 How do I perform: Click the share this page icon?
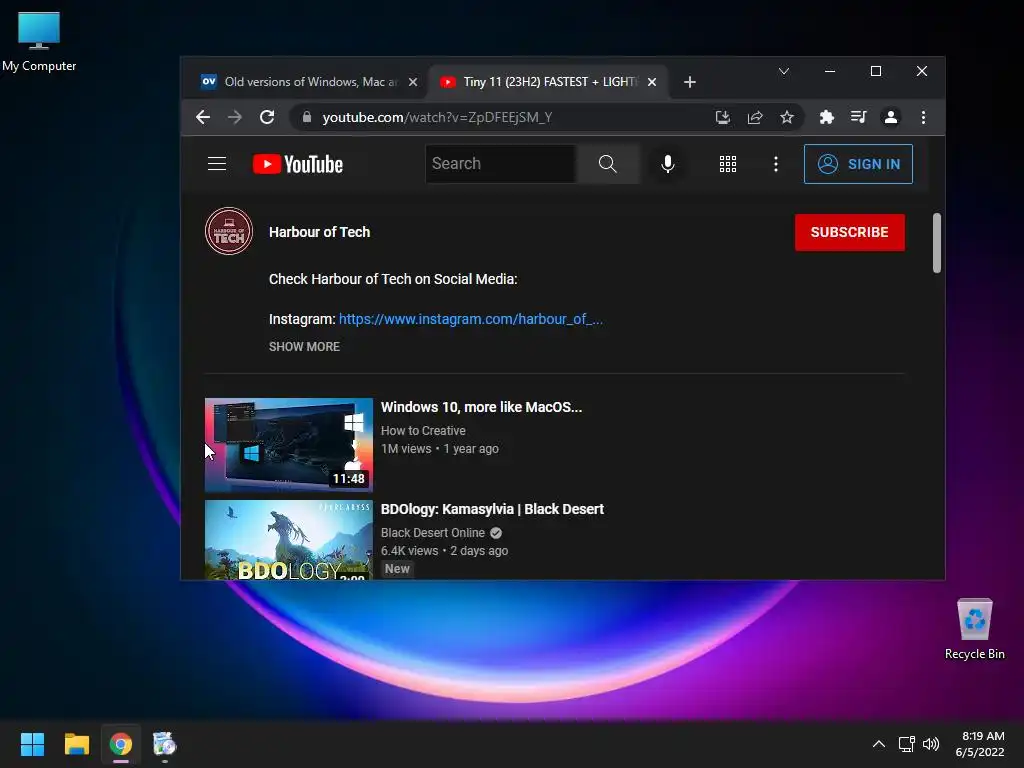point(755,117)
